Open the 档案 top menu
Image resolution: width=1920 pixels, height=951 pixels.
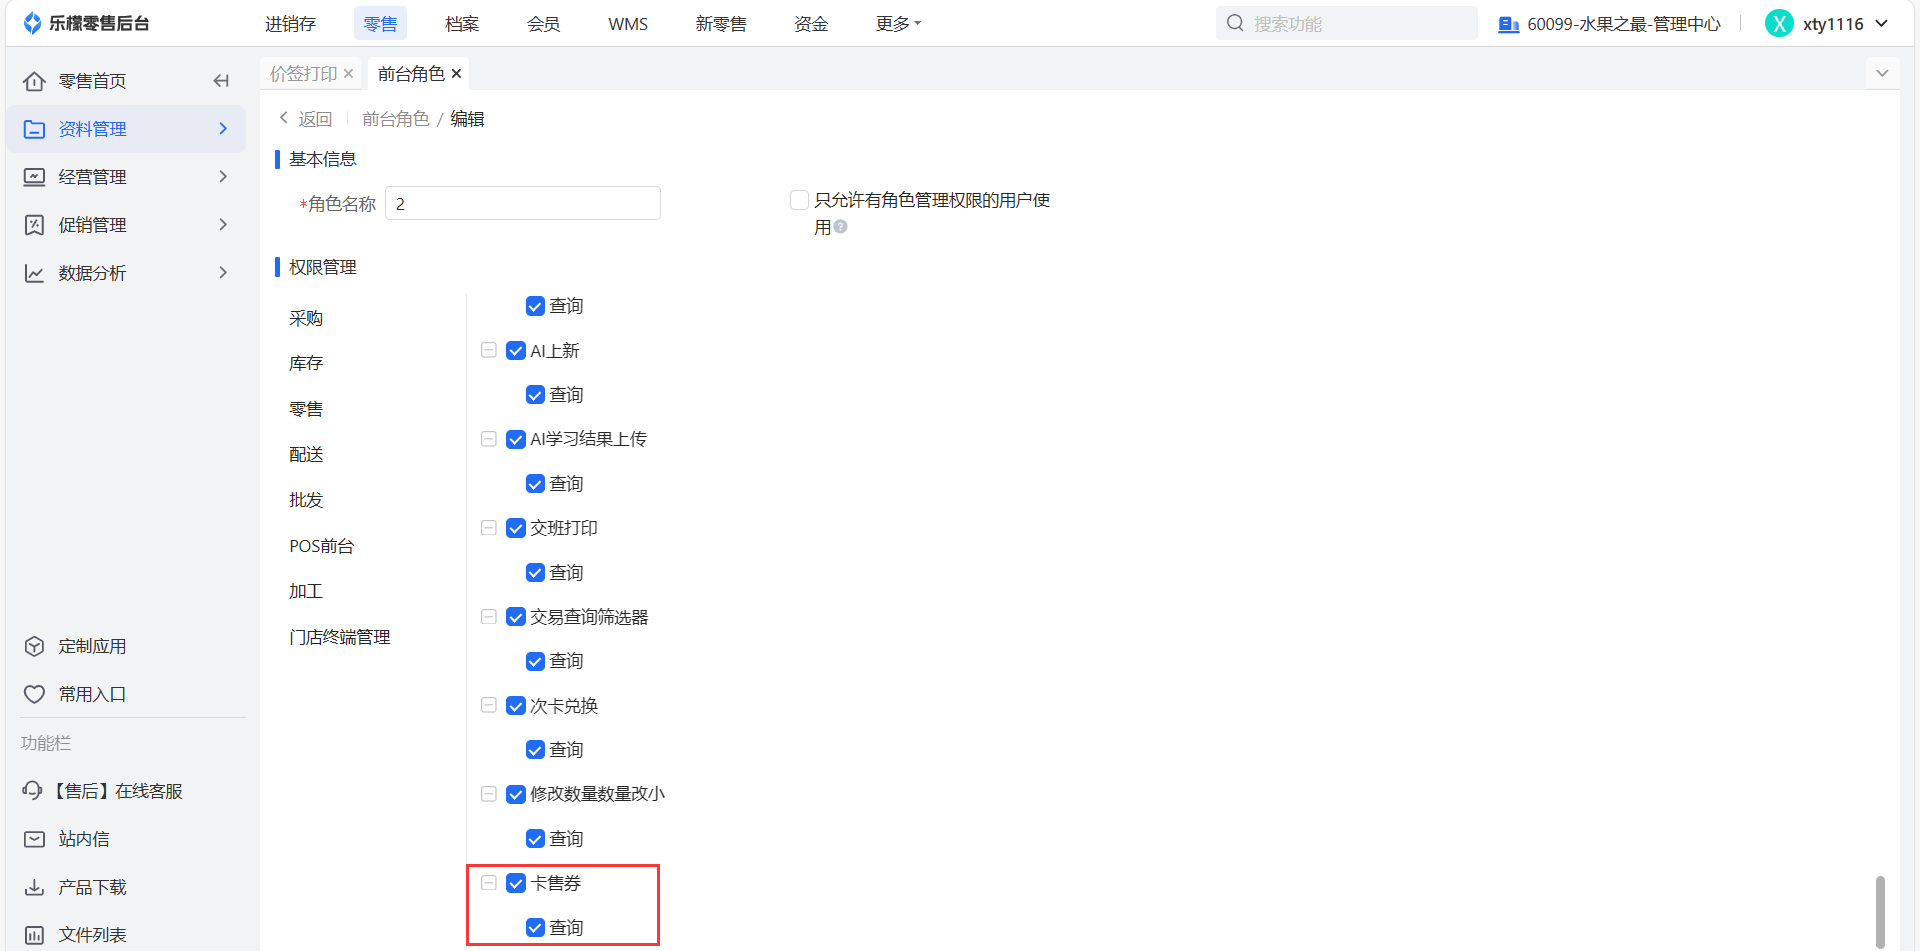pos(462,23)
